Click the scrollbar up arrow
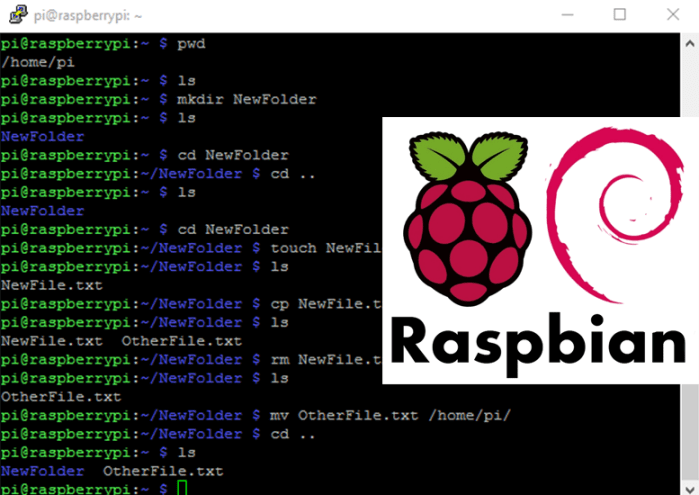 690,41
